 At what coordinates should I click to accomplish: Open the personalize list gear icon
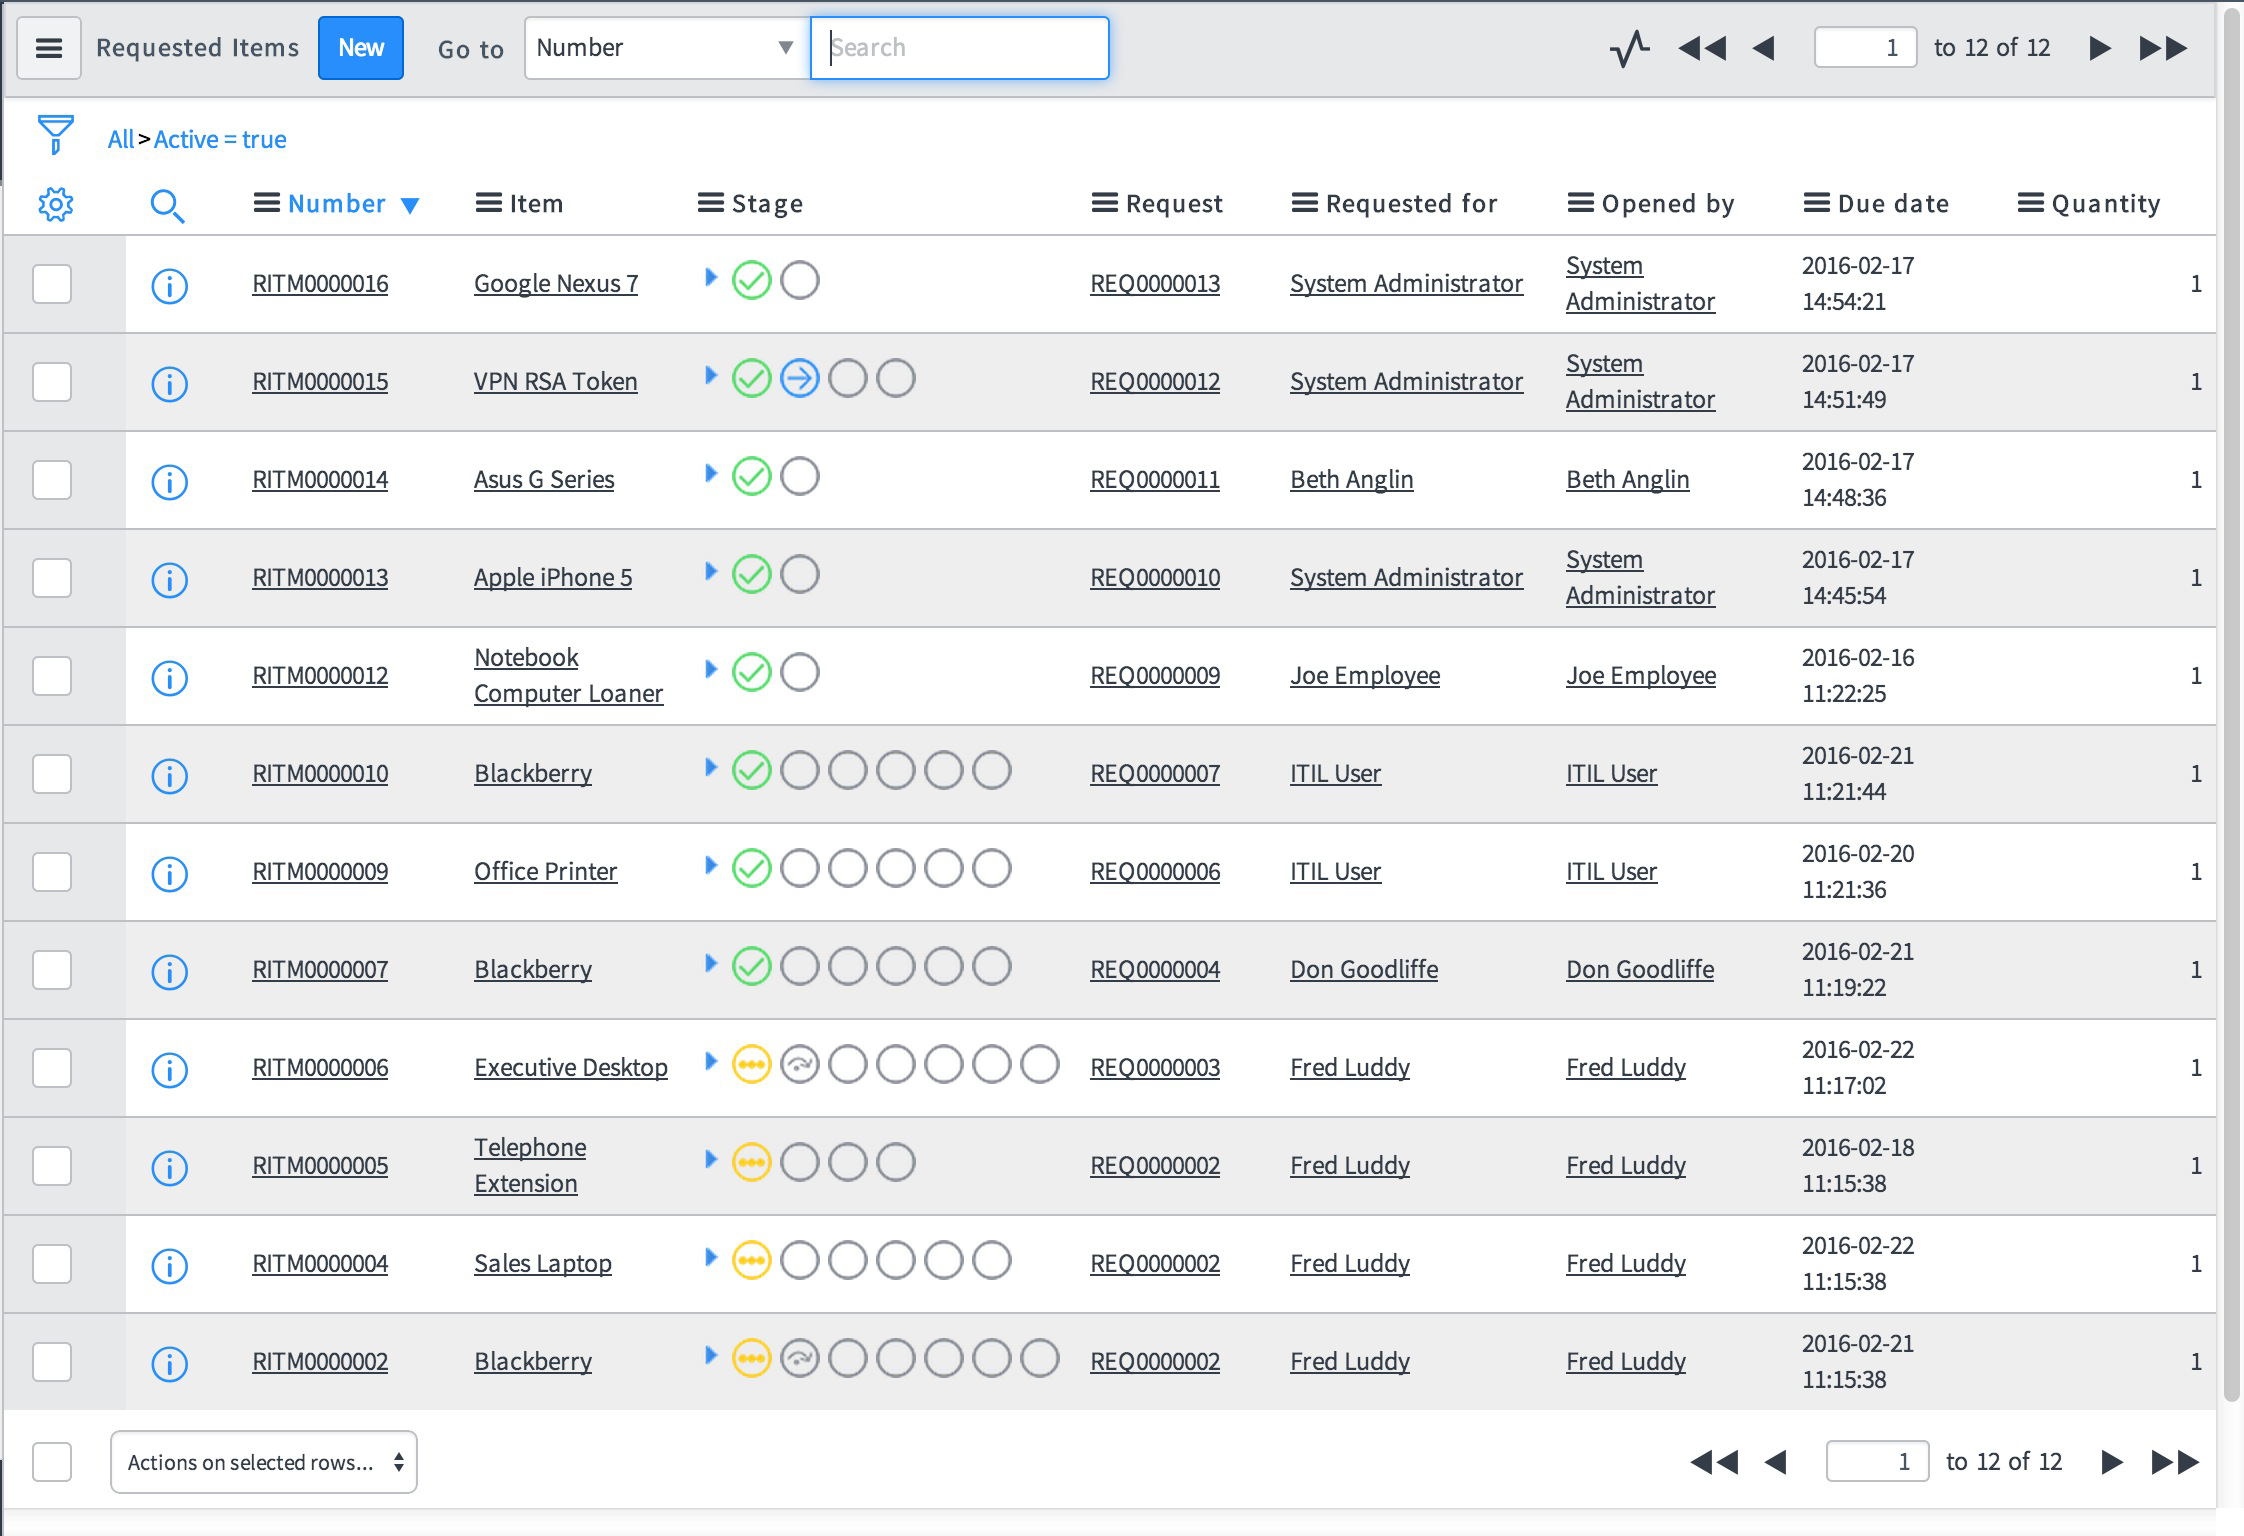56,204
